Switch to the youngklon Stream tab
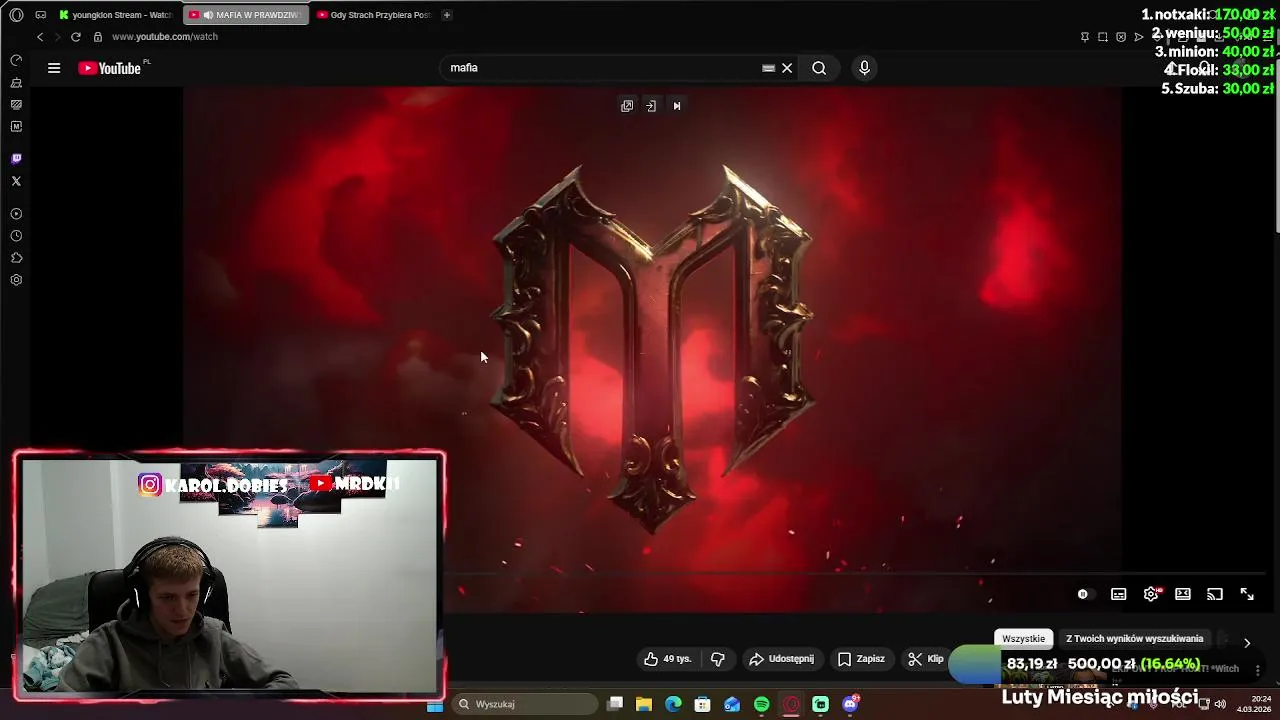The height and width of the screenshot is (720, 1280). coord(116,15)
